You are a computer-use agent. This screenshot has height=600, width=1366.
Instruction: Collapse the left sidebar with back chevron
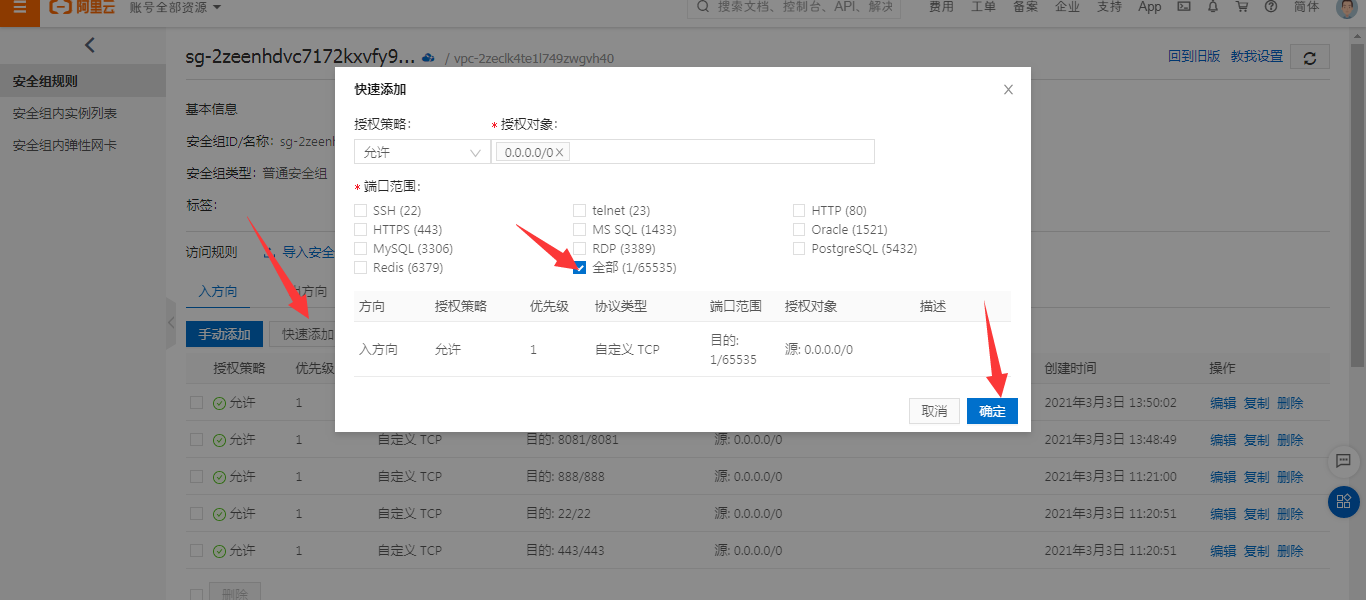pyautogui.click(x=90, y=45)
